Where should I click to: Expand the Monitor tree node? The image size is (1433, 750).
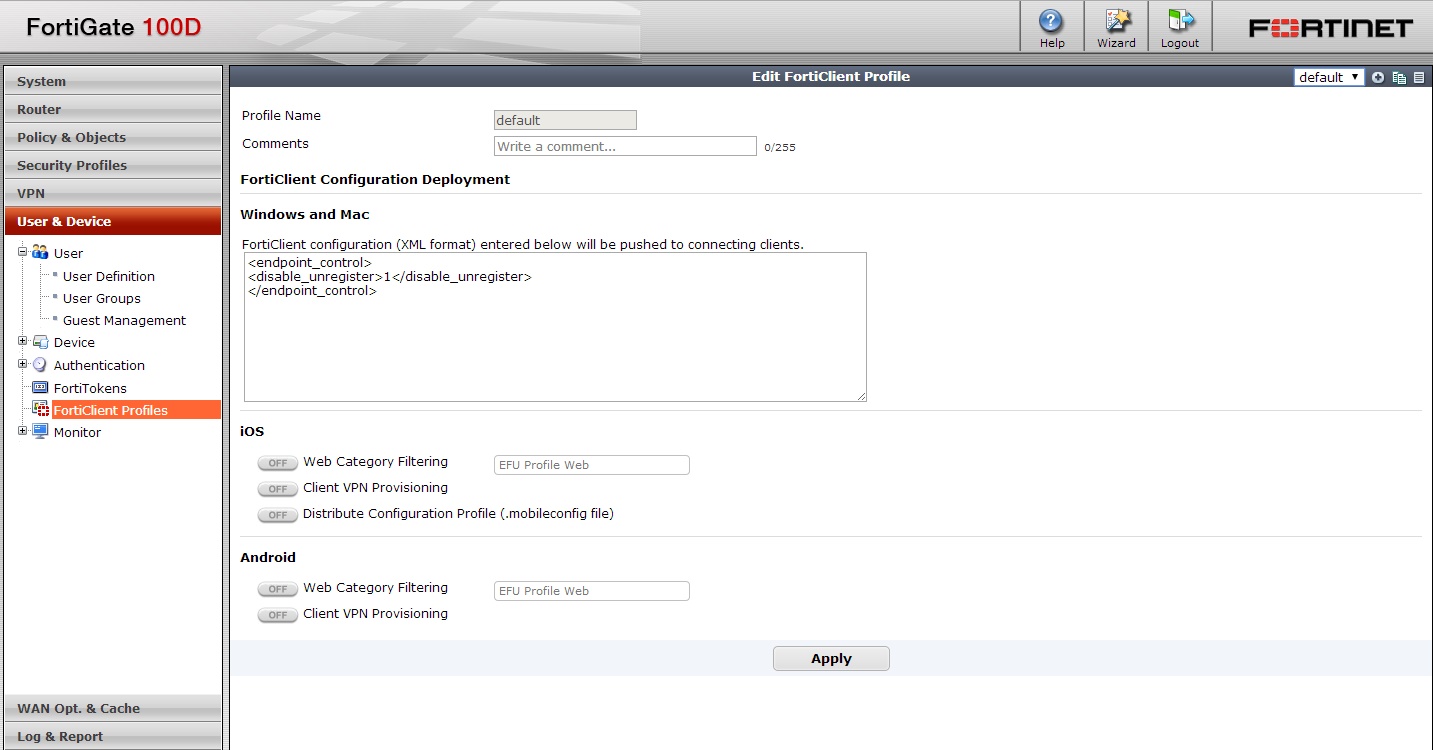pos(22,431)
